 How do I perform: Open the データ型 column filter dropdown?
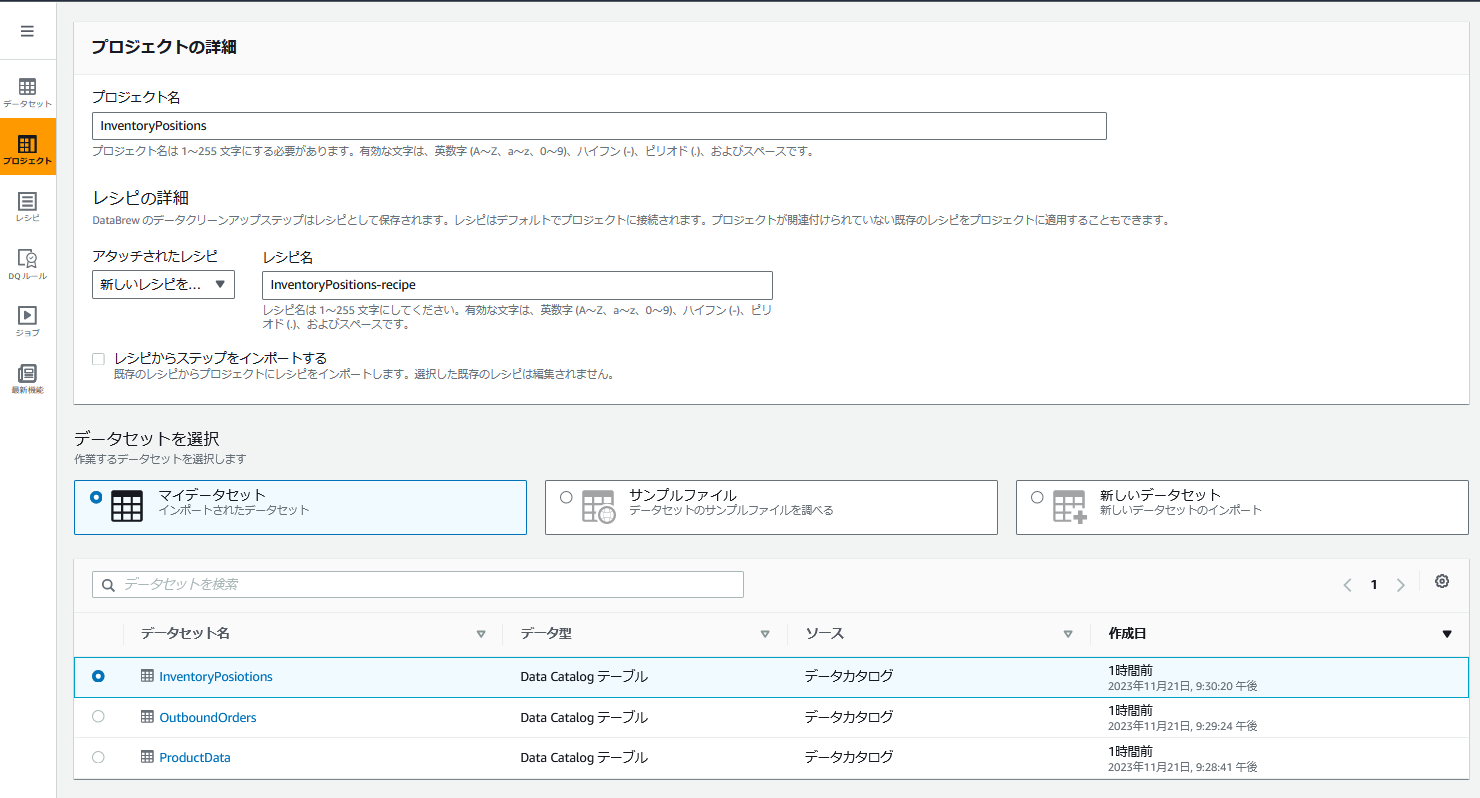pos(765,633)
